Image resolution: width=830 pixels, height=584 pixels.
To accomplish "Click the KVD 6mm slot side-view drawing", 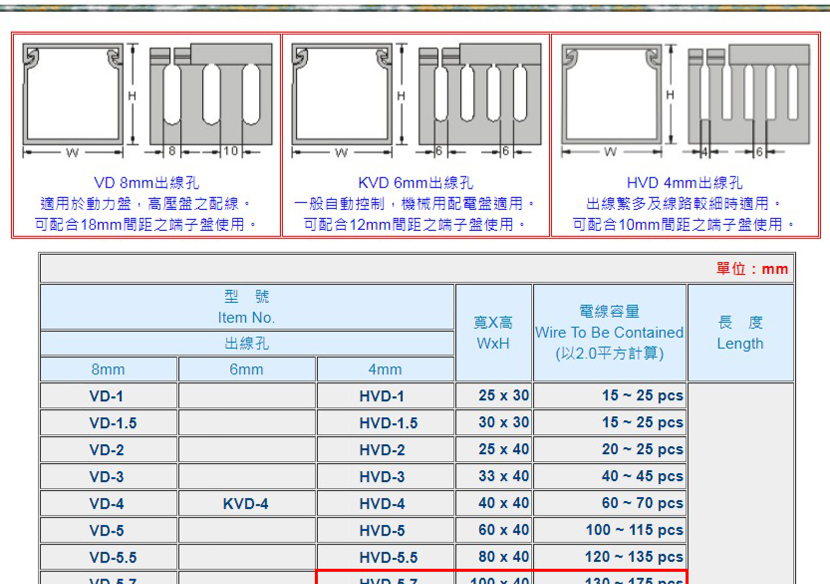I will tap(480, 95).
